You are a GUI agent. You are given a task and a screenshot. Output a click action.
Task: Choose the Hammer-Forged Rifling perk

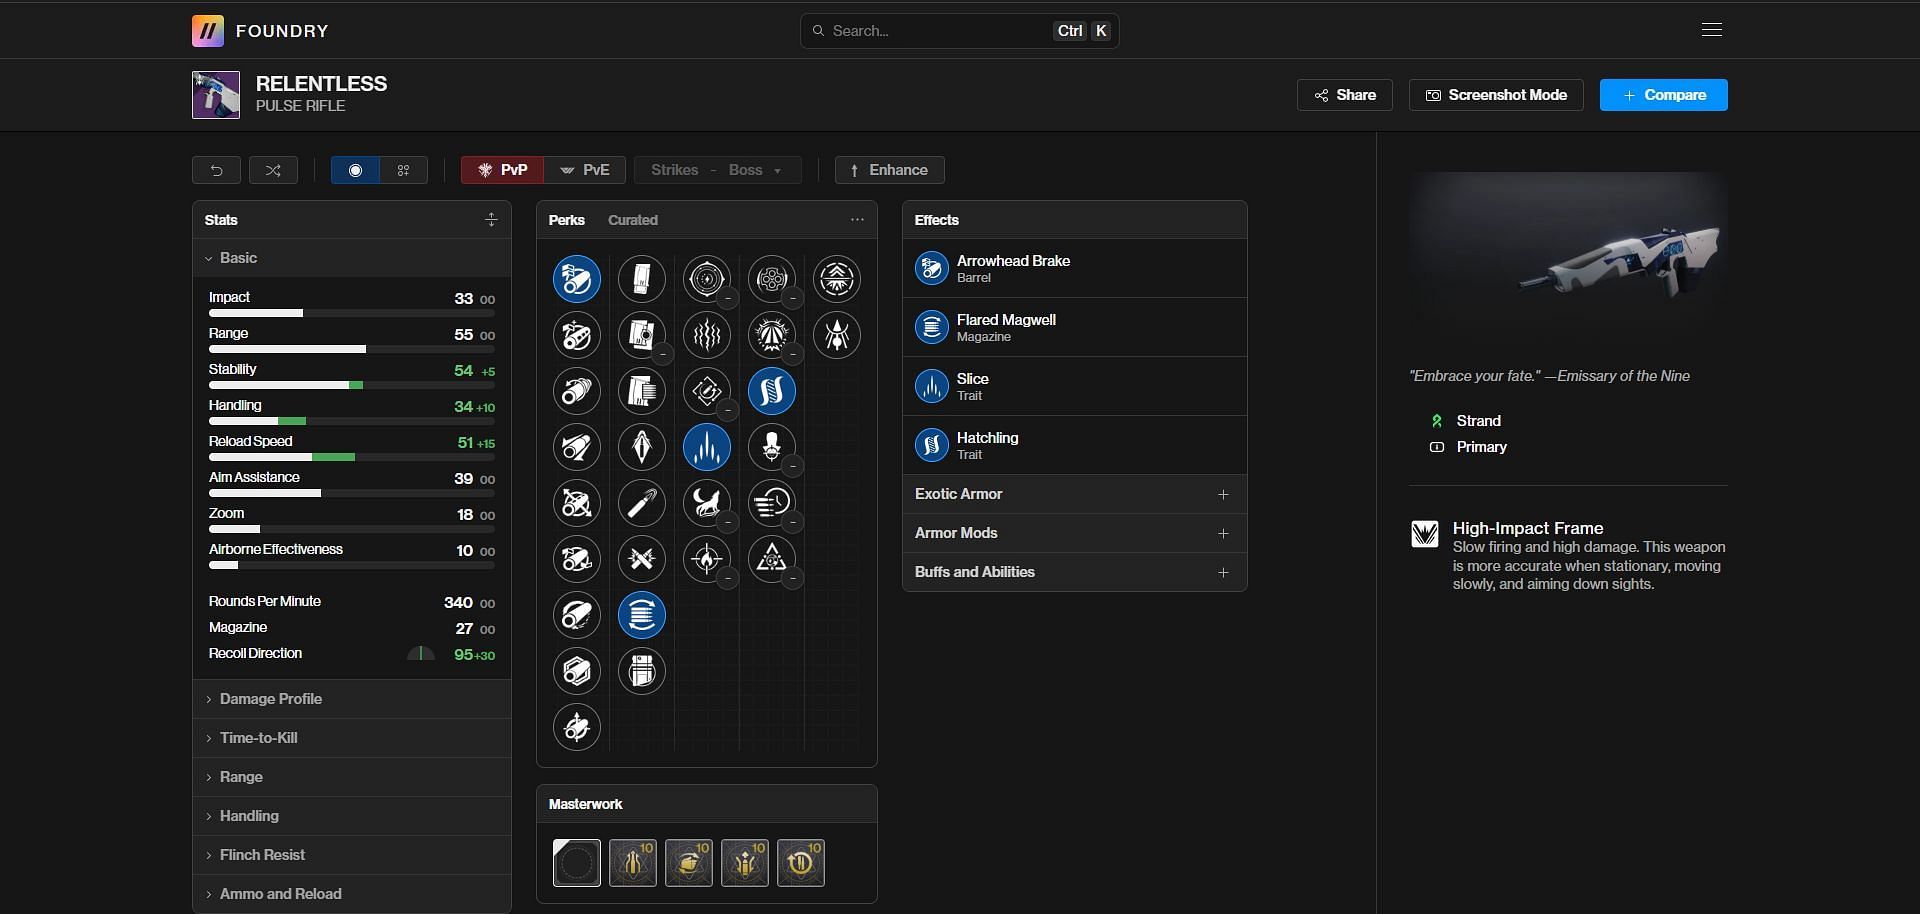pyautogui.click(x=577, y=615)
